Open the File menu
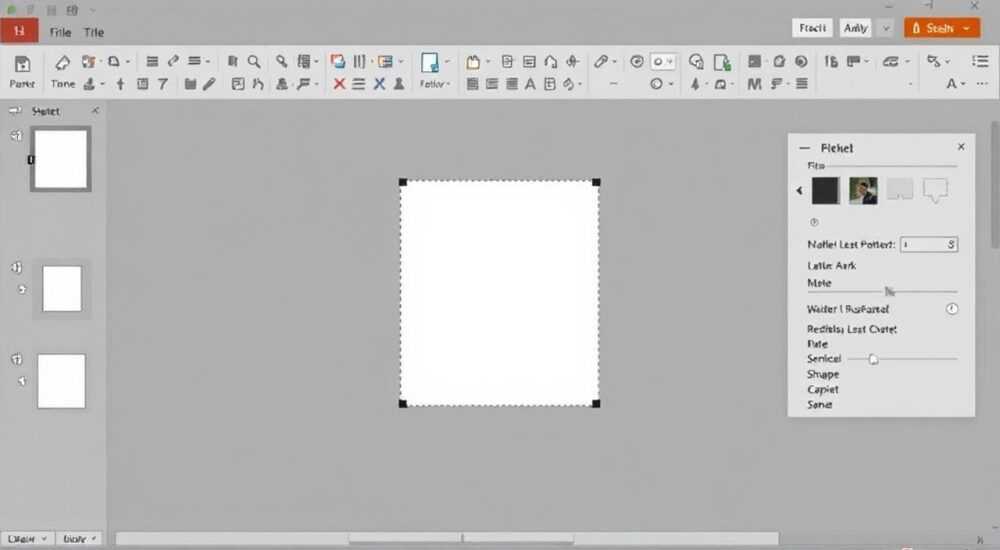The image size is (1000, 550). (60, 32)
